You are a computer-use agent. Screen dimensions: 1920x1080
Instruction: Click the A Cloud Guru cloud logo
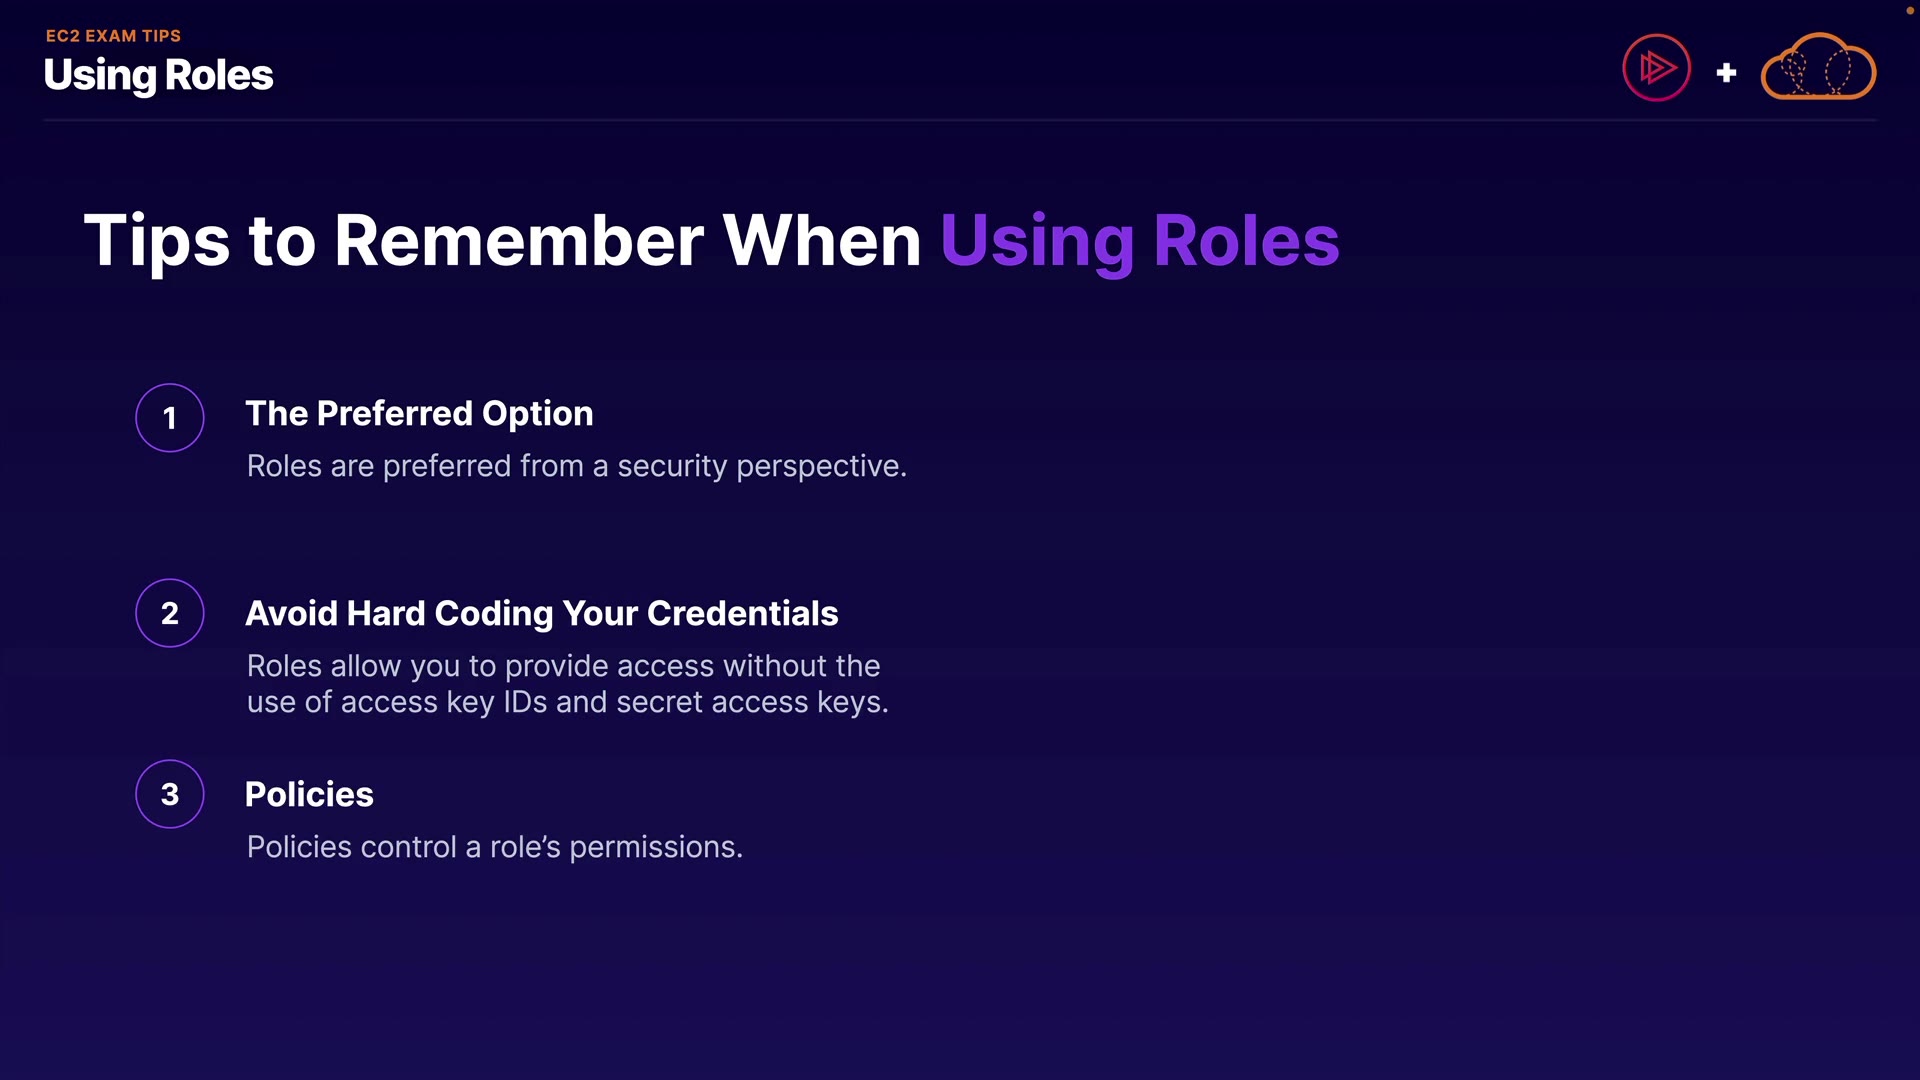click(x=1818, y=68)
